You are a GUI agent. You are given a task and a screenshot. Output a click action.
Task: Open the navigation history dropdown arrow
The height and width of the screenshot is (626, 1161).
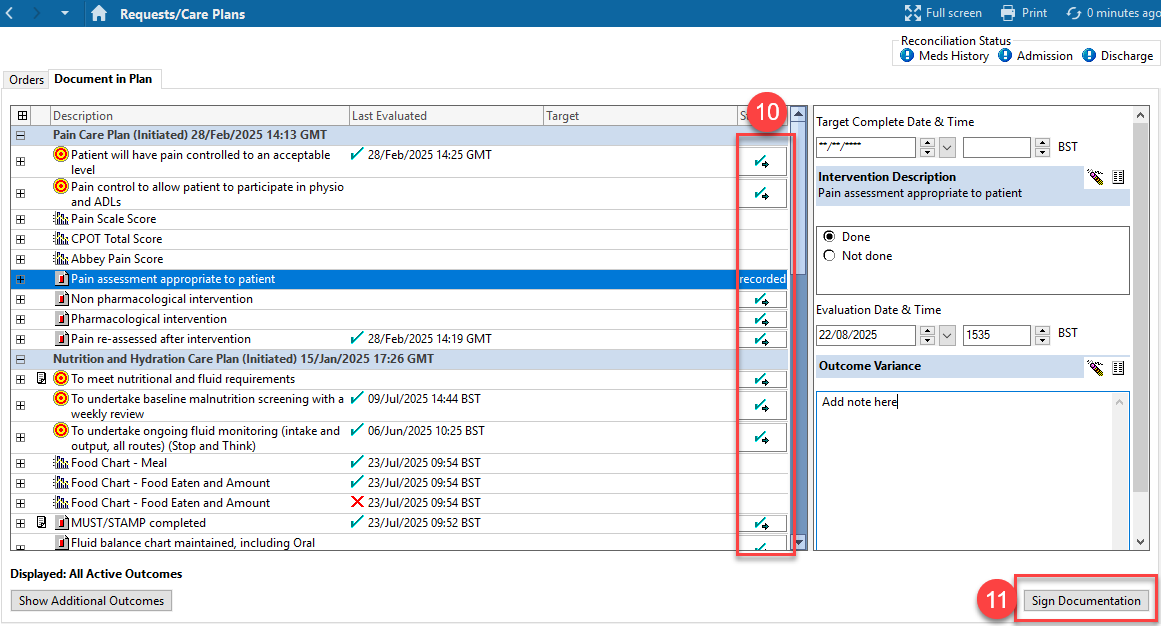(x=64, y=13)
